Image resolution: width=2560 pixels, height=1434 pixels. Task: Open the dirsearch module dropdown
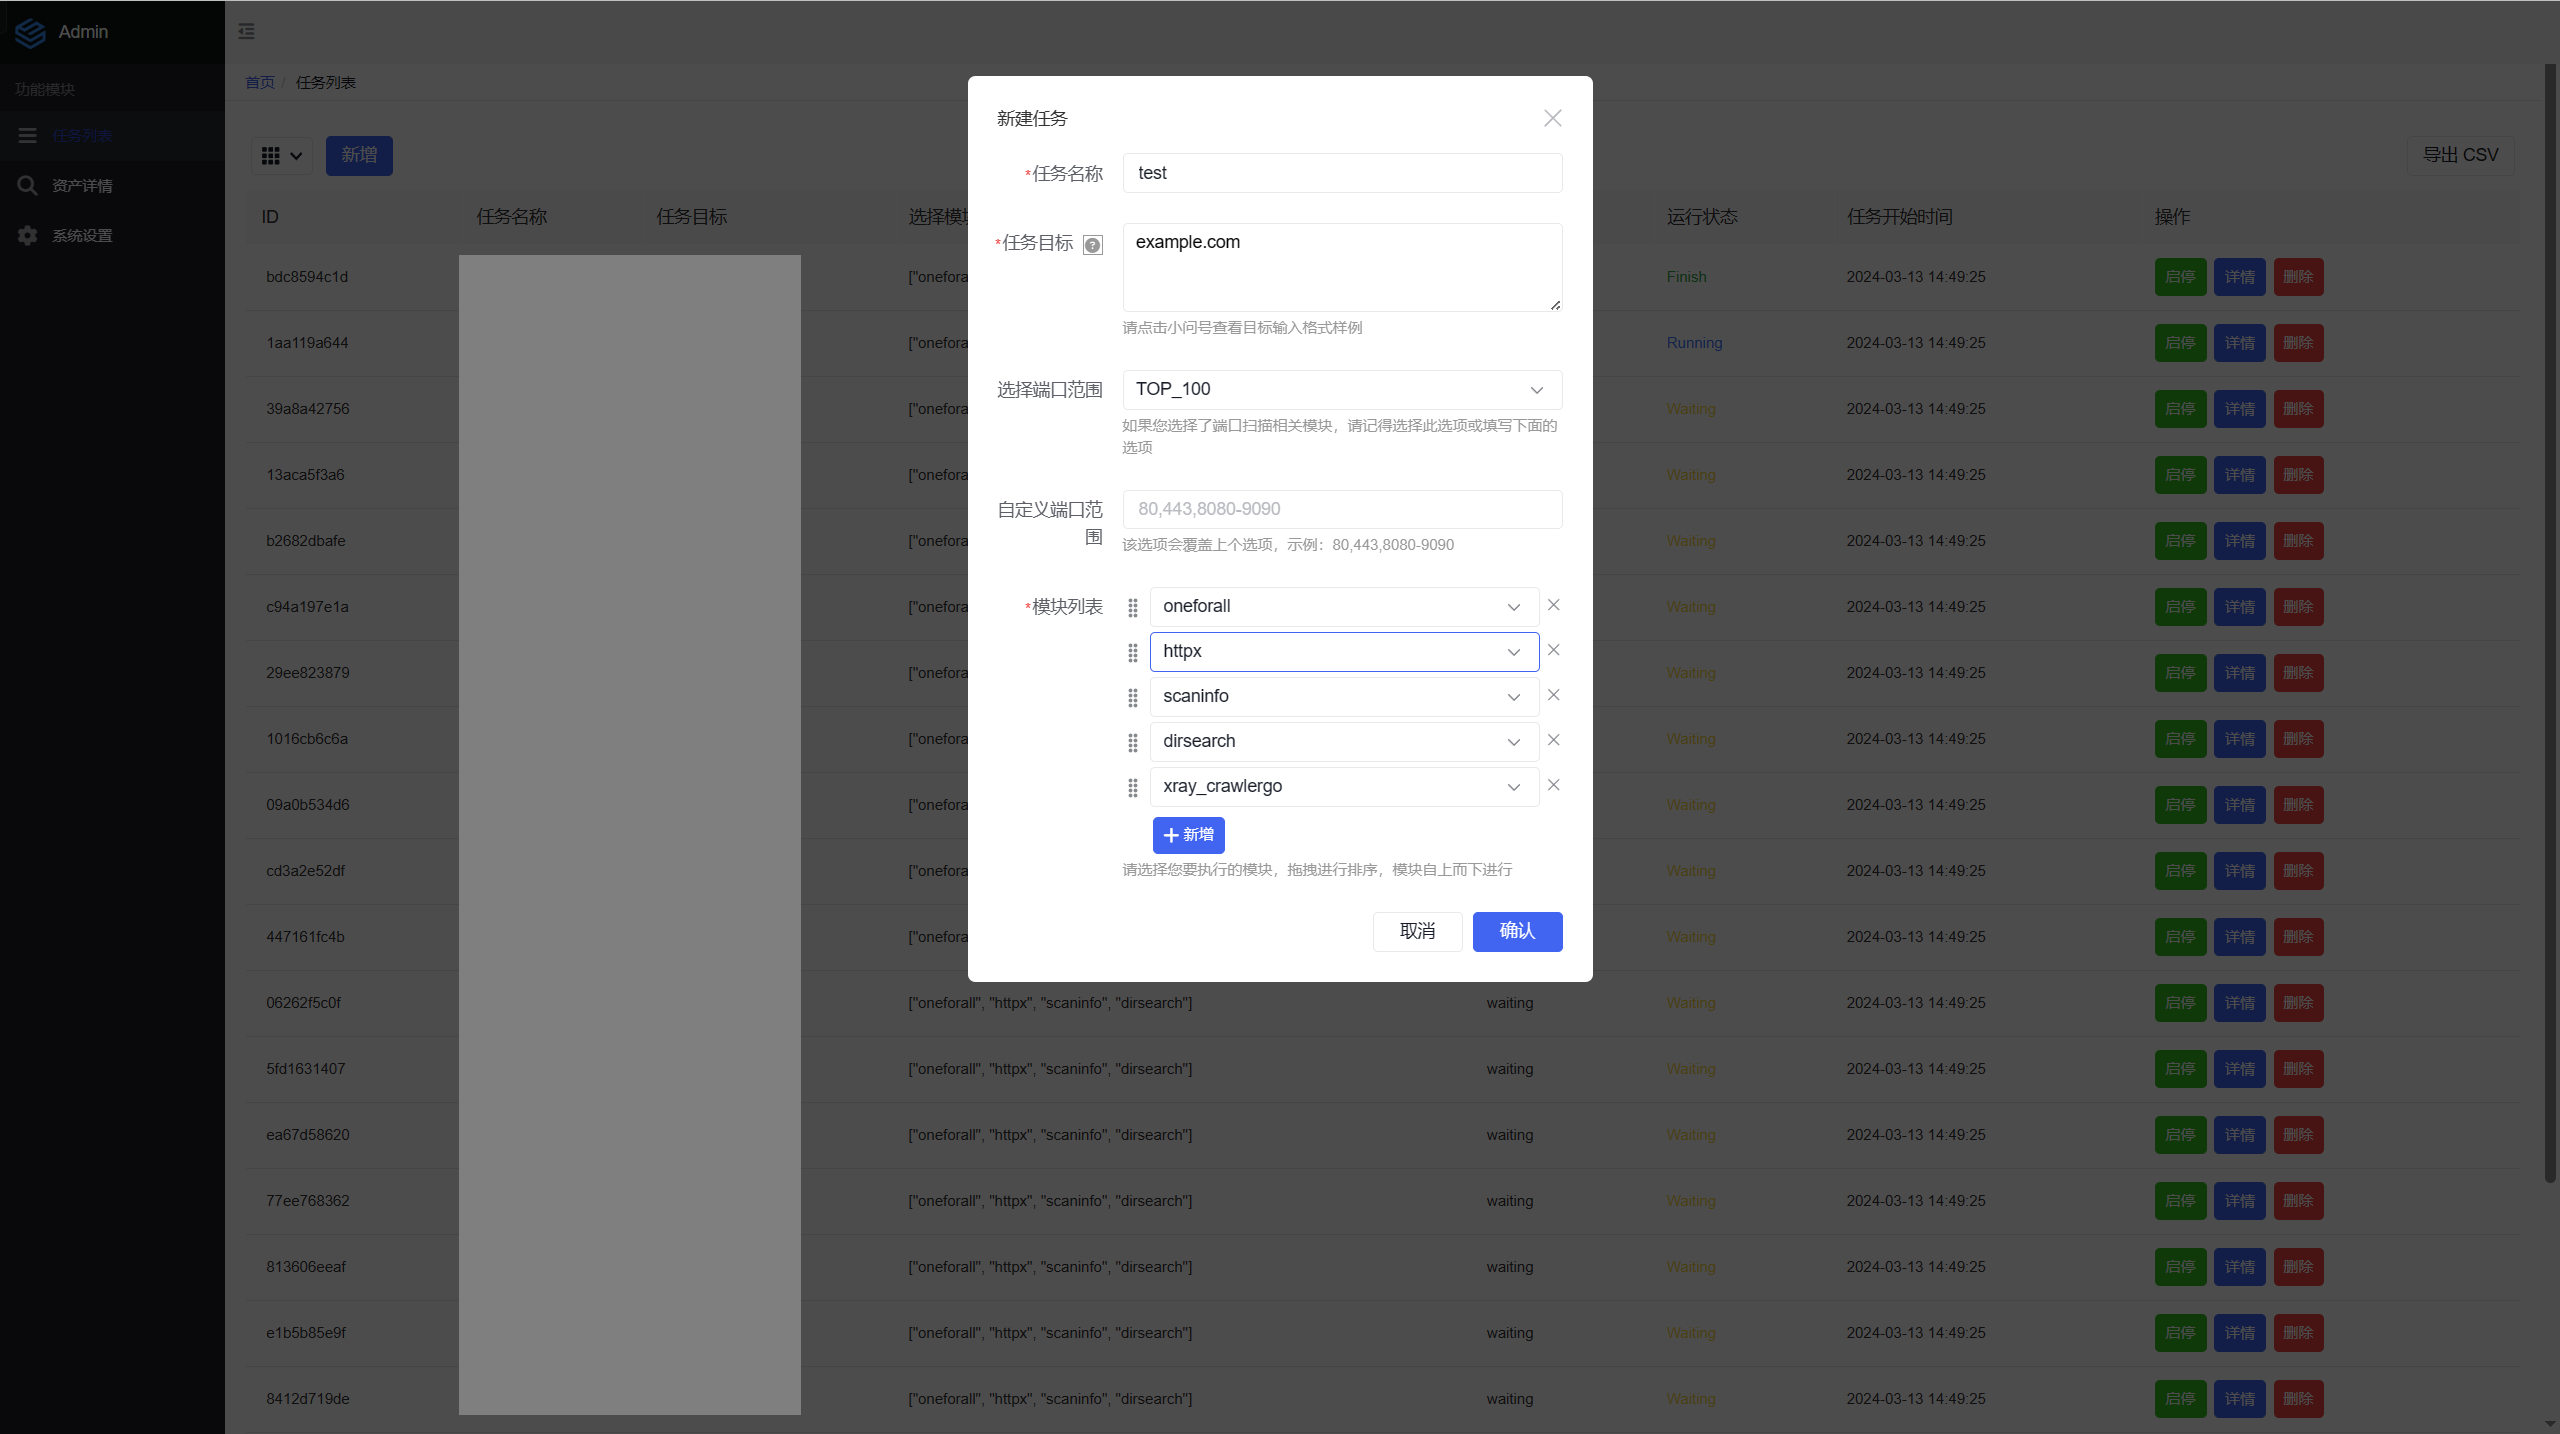(1343, 741)
